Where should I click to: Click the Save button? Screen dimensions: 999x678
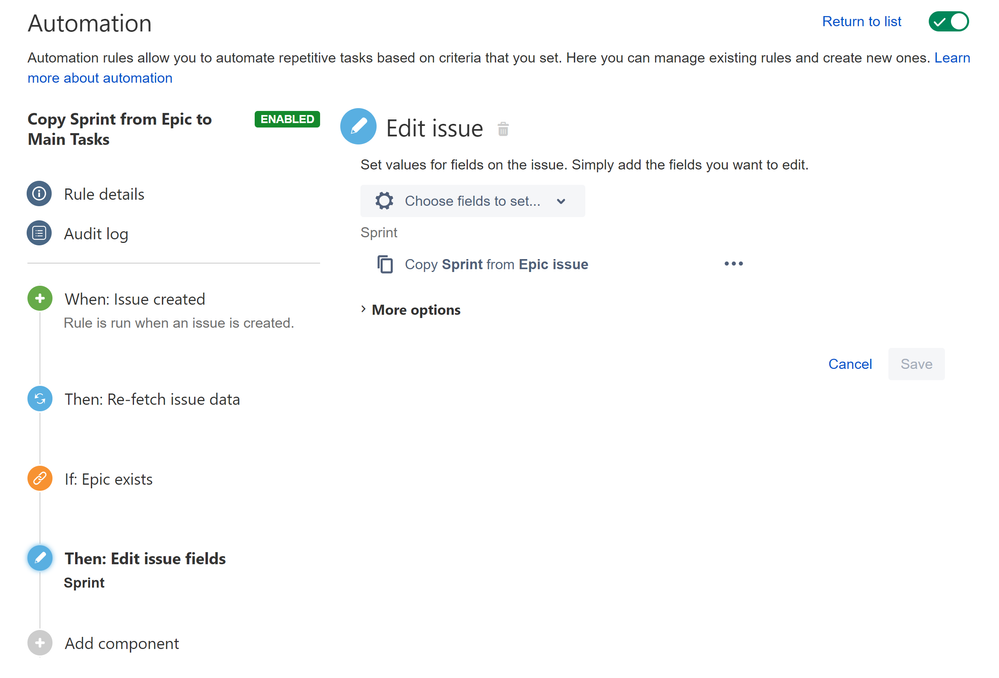click(916, 364)
